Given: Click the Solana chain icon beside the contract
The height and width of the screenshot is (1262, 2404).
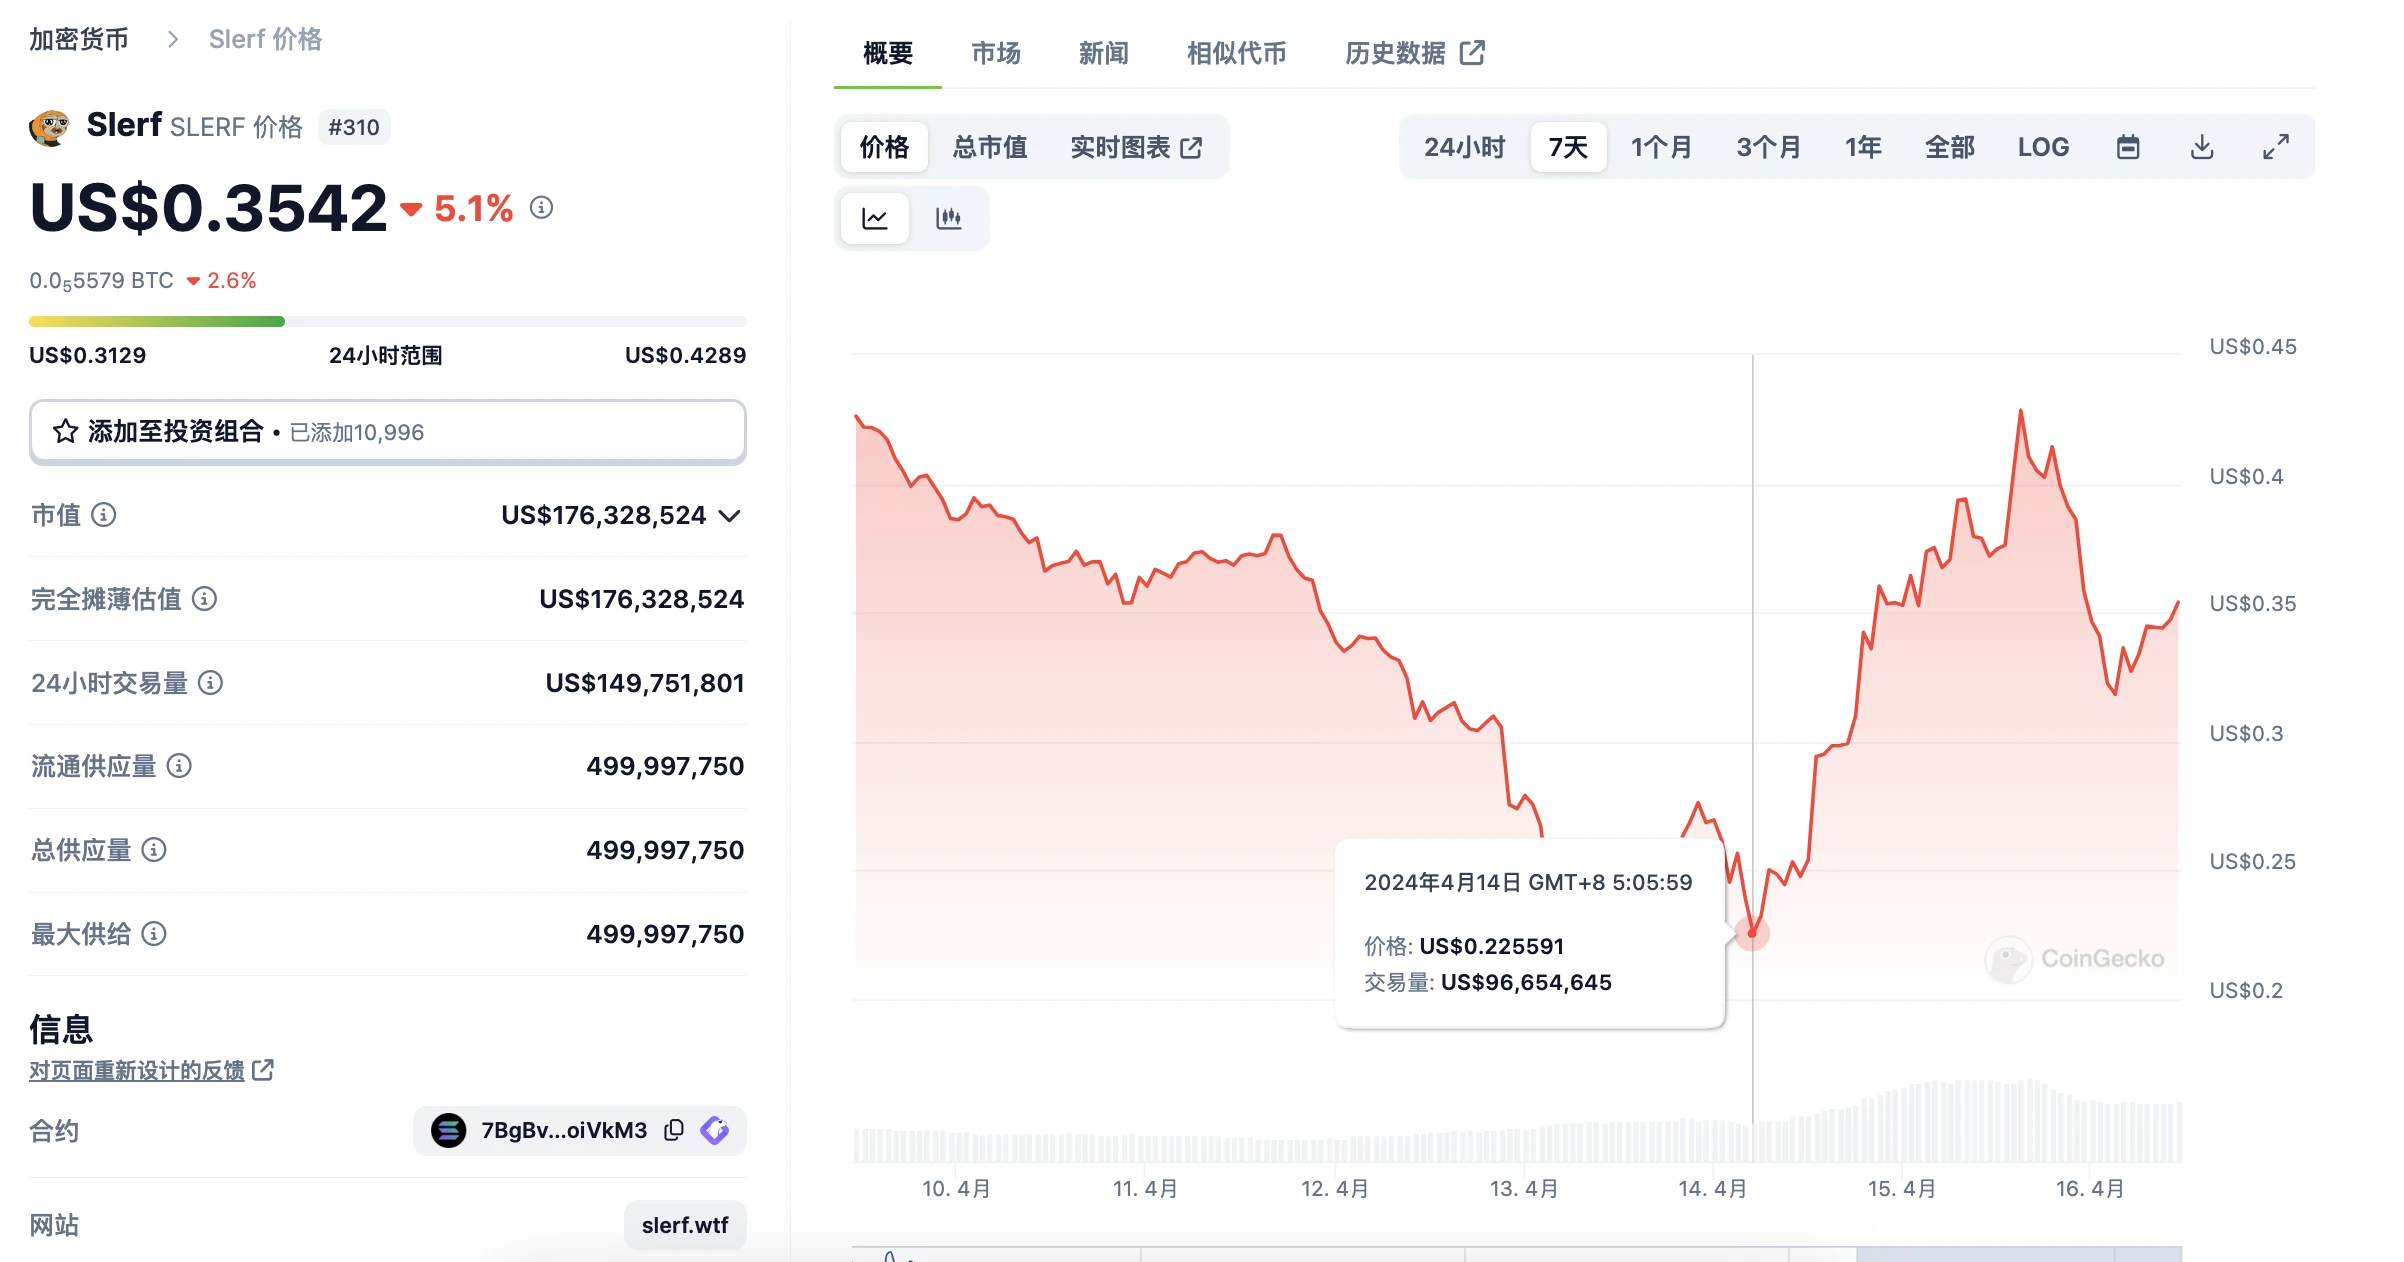Looking at the screenshot, I should tap(449, 1130).
